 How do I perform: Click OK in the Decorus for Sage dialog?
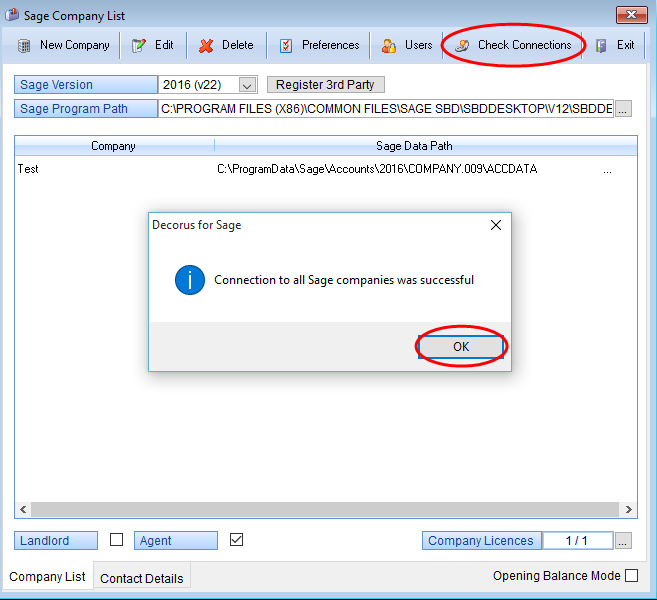461,347
